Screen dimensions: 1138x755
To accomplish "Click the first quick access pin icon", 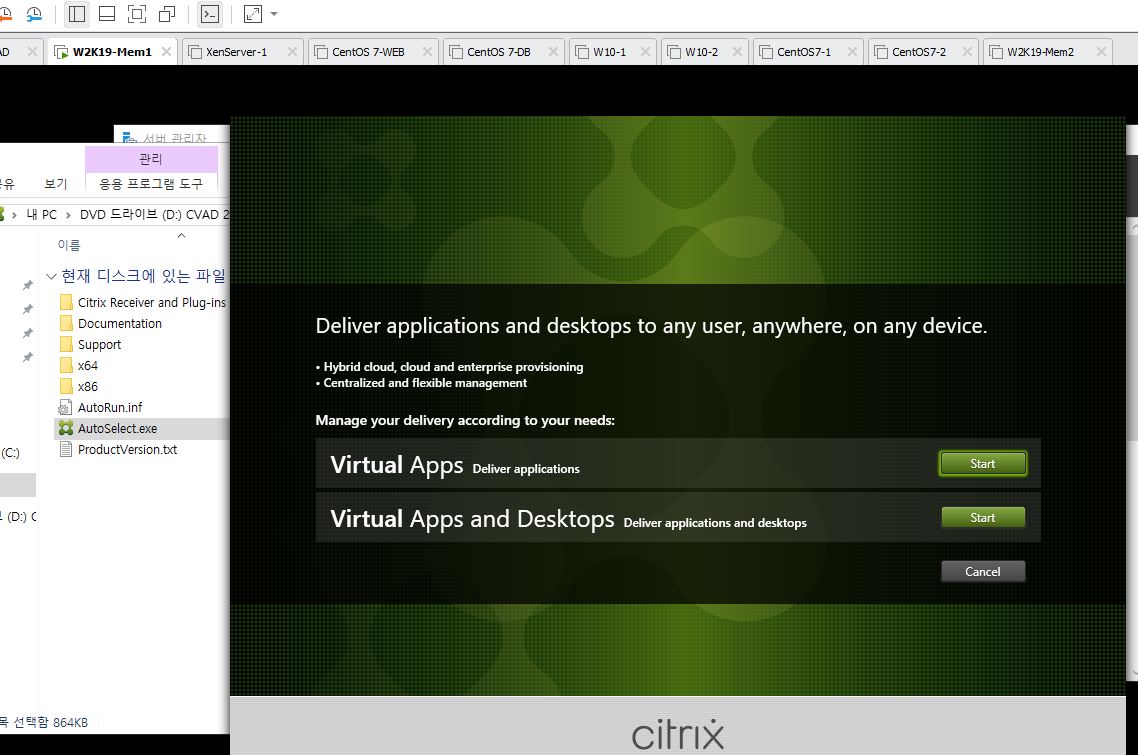I will click(28, 285).
